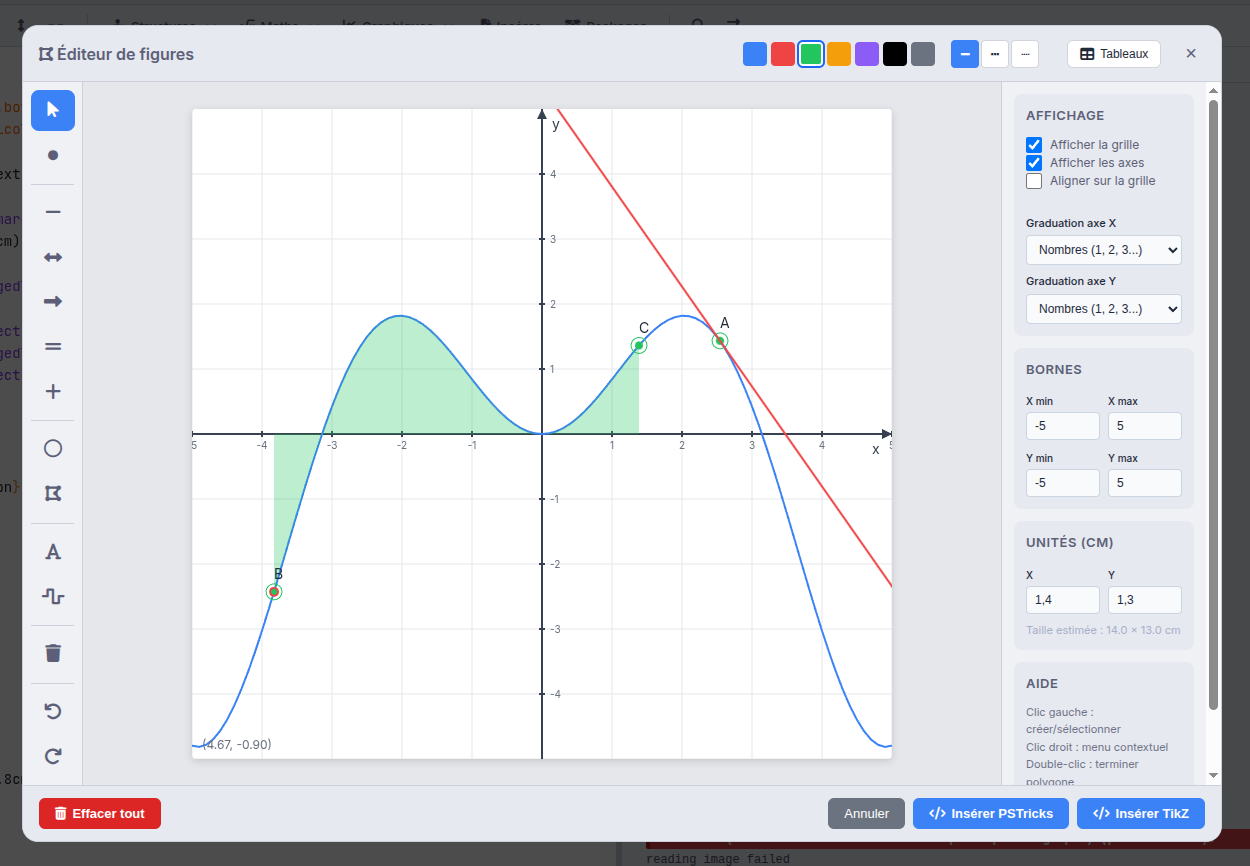Pick the circle drawing tool
The height and width of the screenshot is (866, 1250).
[52, 448]
